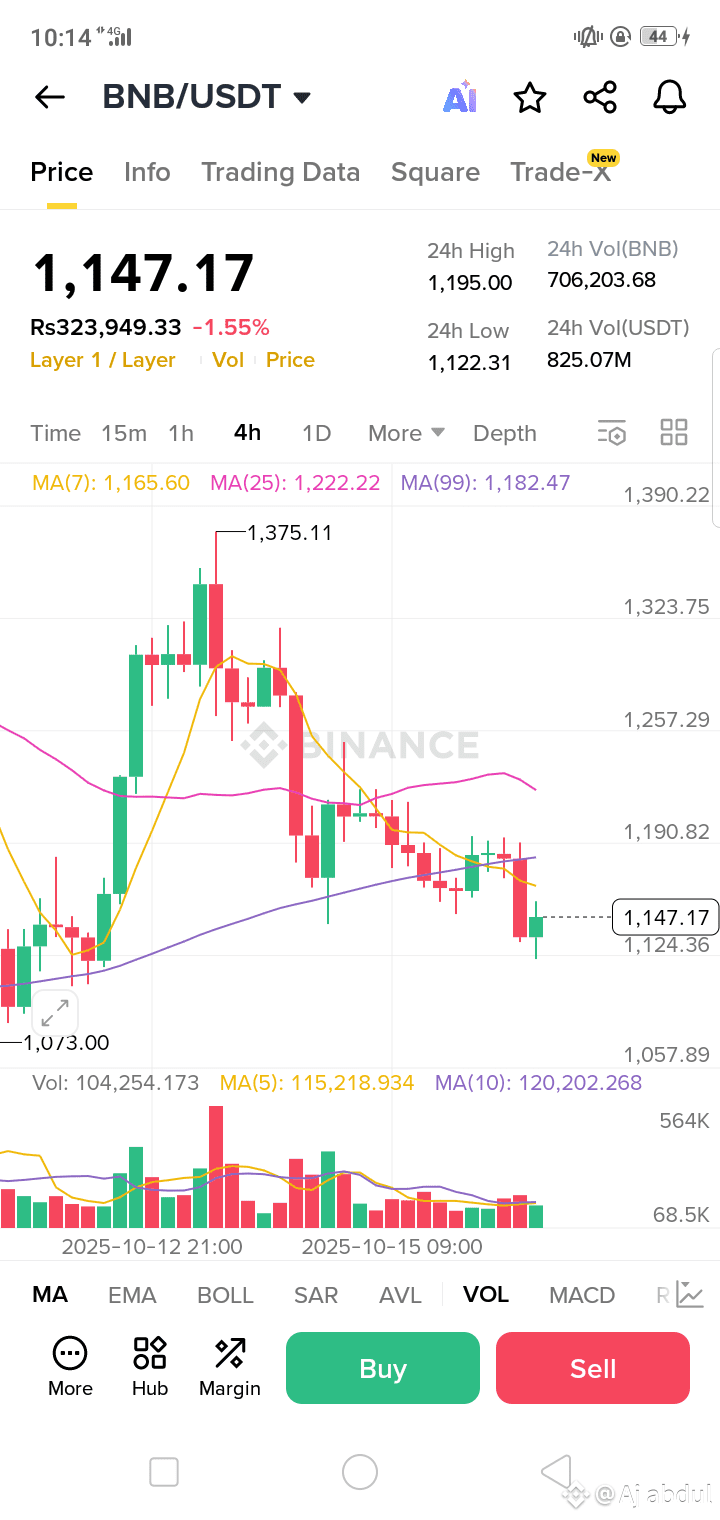720x1520 pixels.
Task: Expand chart to fullscreen arrows icon
Action: [55, 1013]
